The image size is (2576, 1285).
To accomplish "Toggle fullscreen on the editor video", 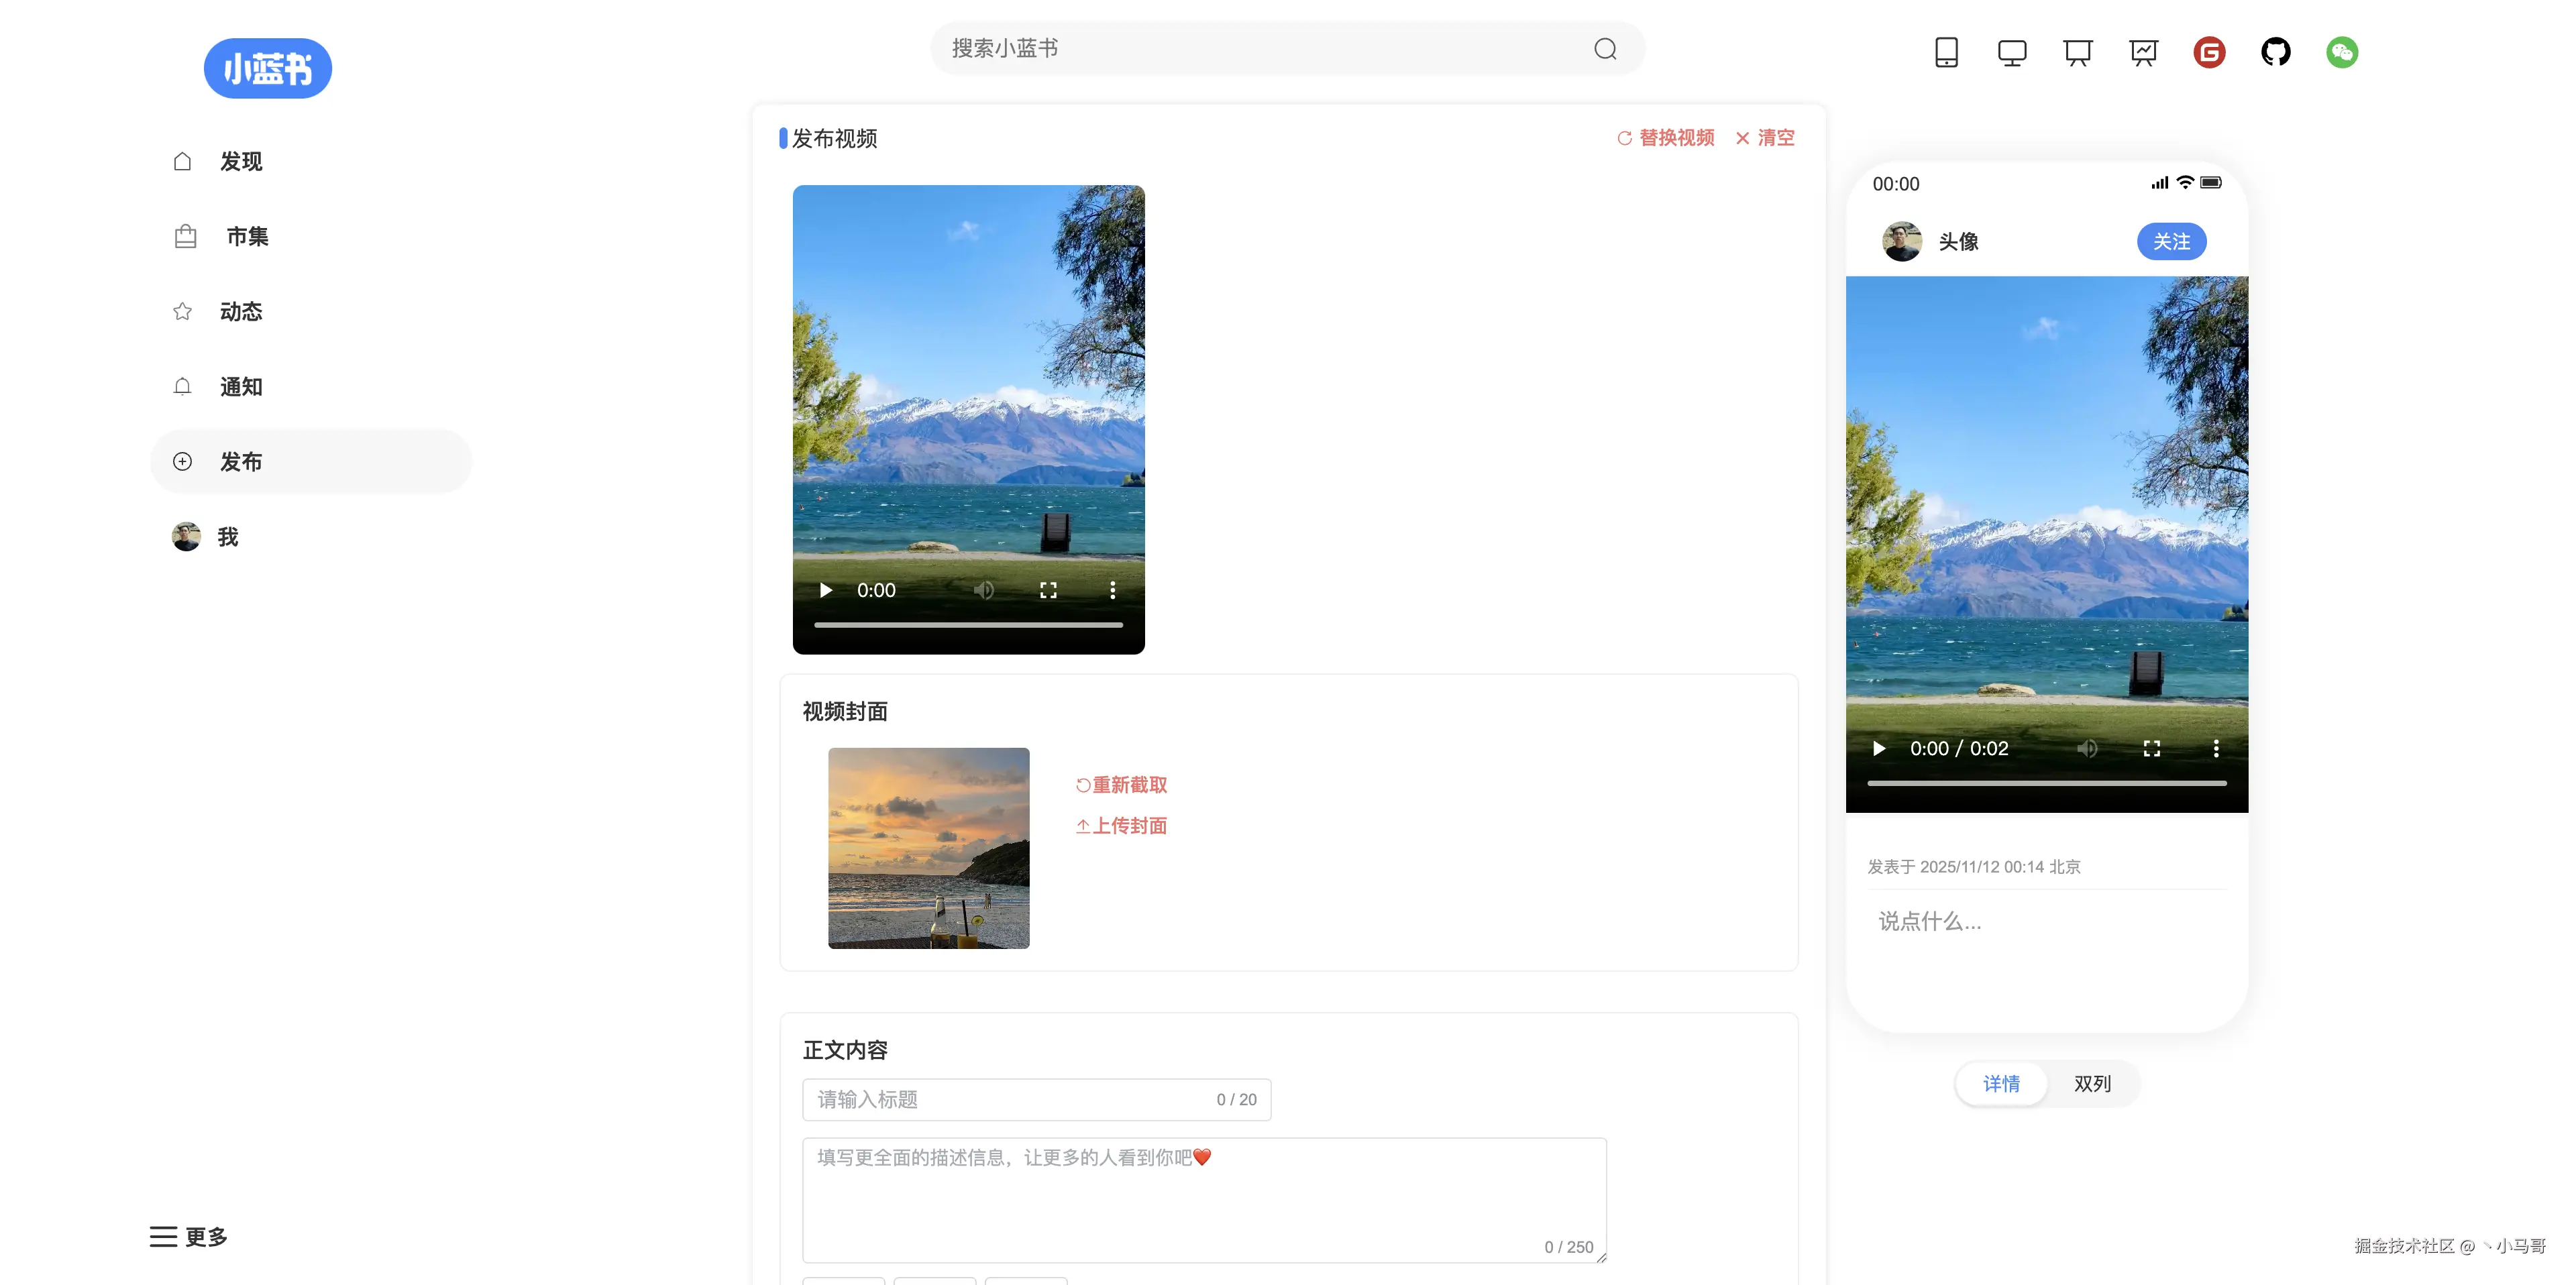I will point(1048,590).
